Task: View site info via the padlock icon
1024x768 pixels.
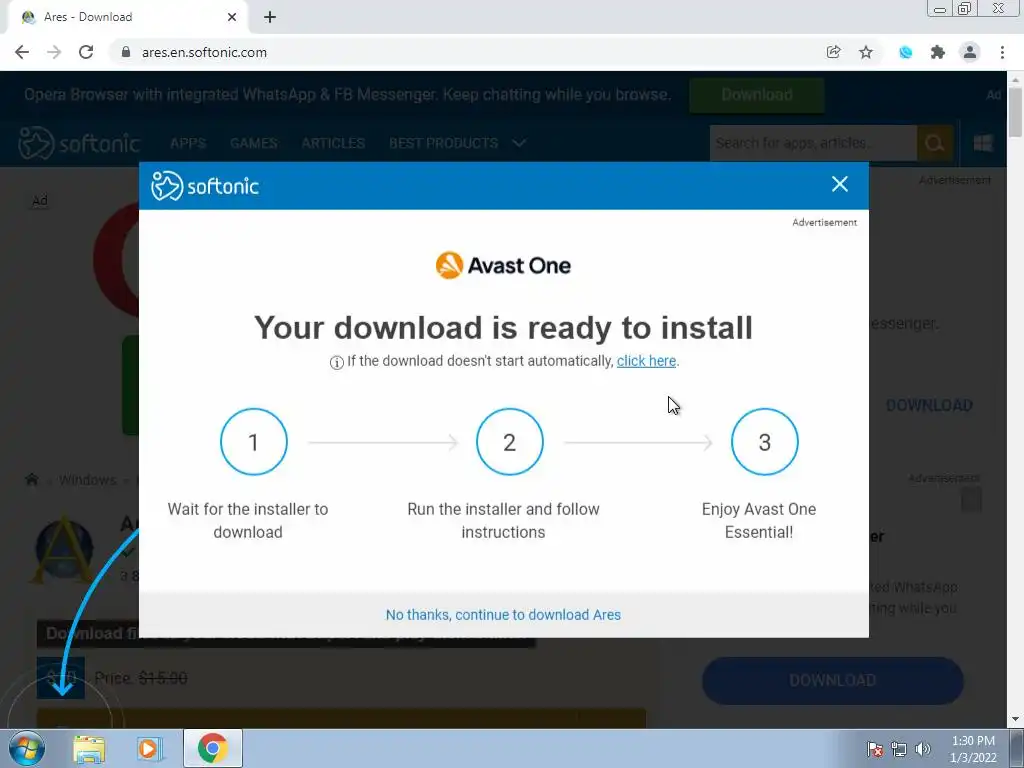Action: pos(126,52)
